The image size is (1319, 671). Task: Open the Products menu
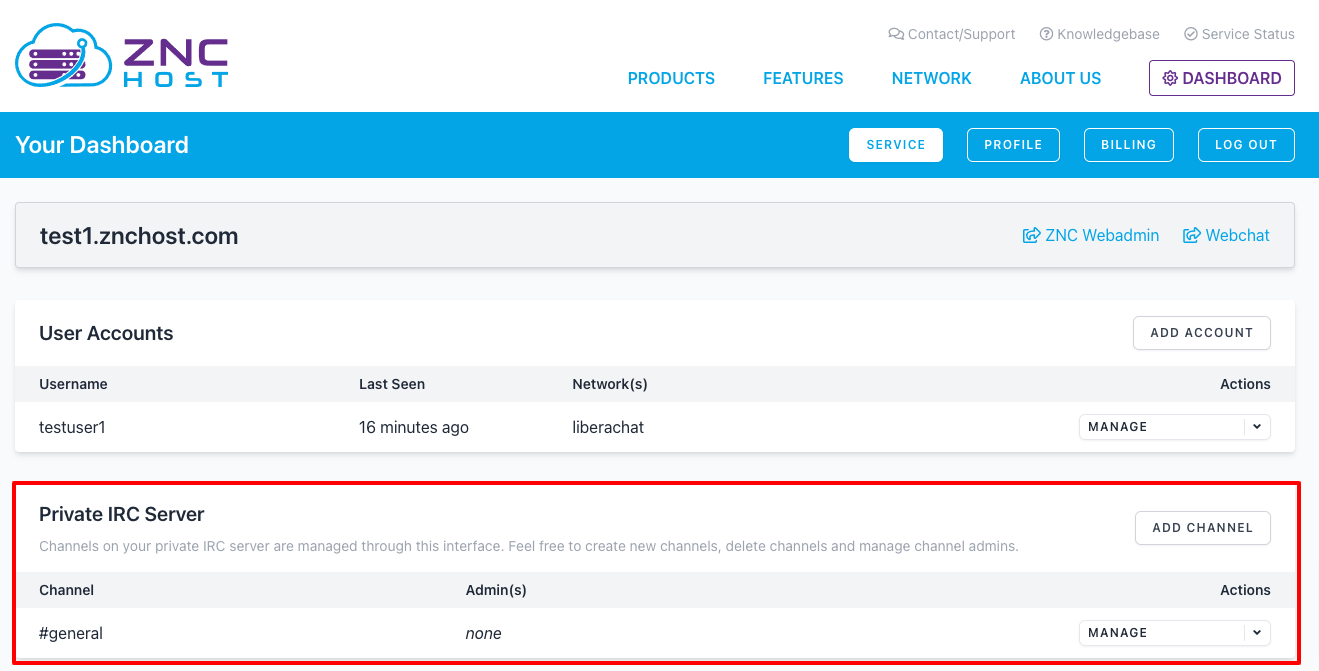coord(671,79)
